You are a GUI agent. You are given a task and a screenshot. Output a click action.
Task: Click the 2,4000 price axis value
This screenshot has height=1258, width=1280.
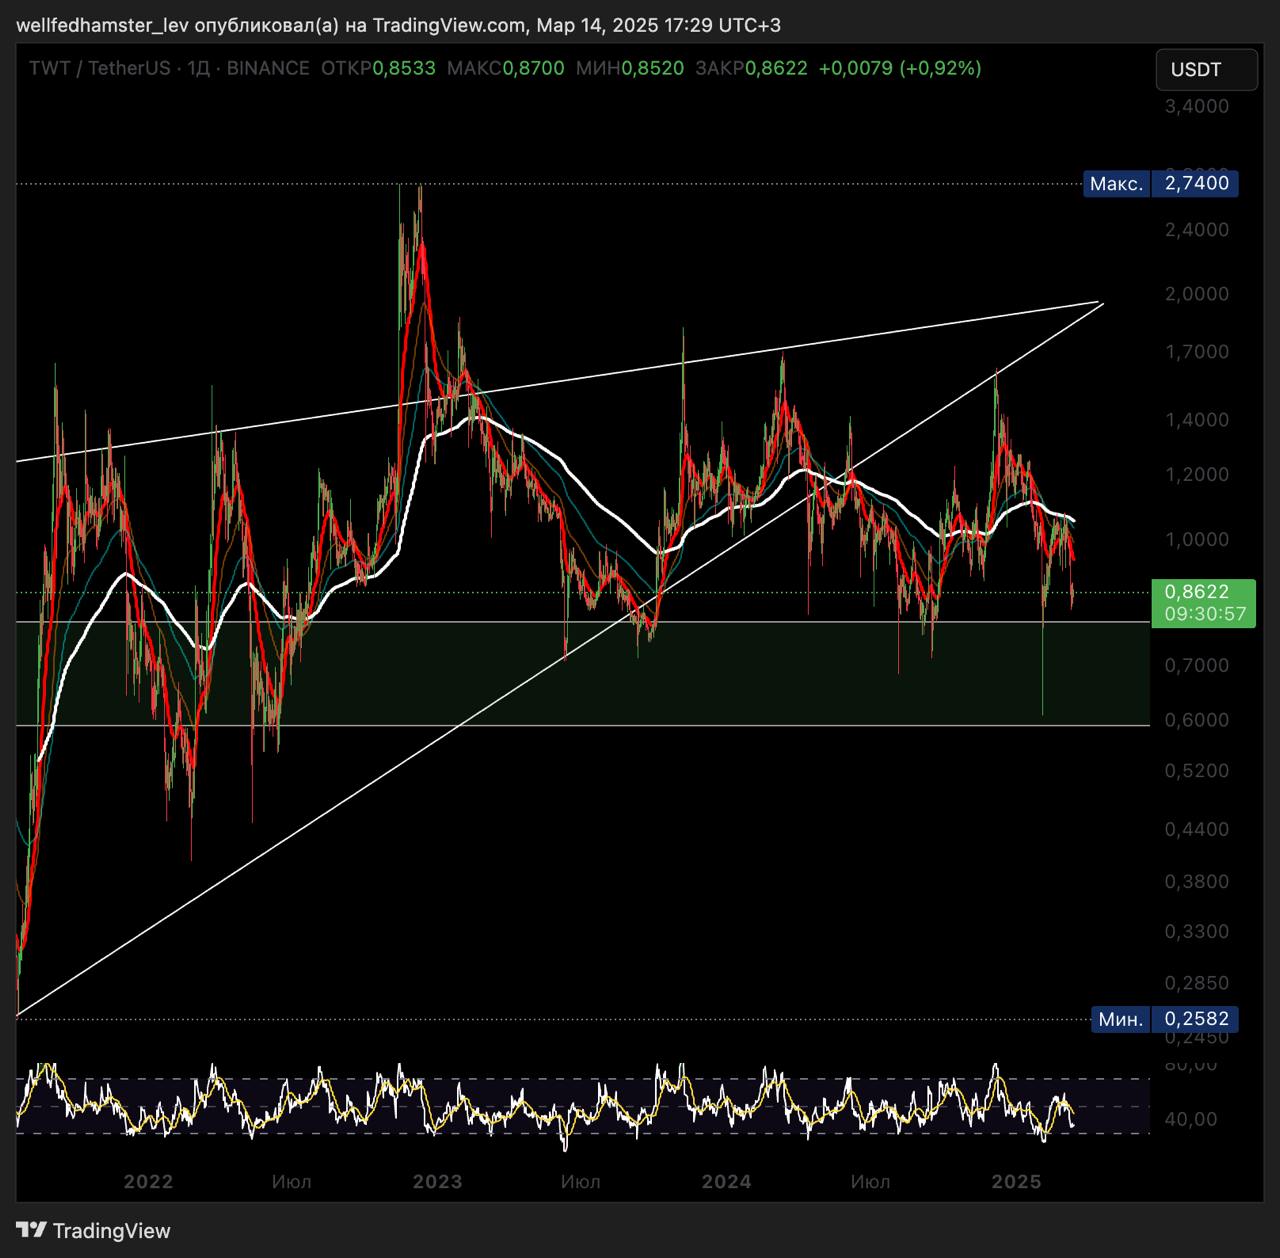[1197, 229]
